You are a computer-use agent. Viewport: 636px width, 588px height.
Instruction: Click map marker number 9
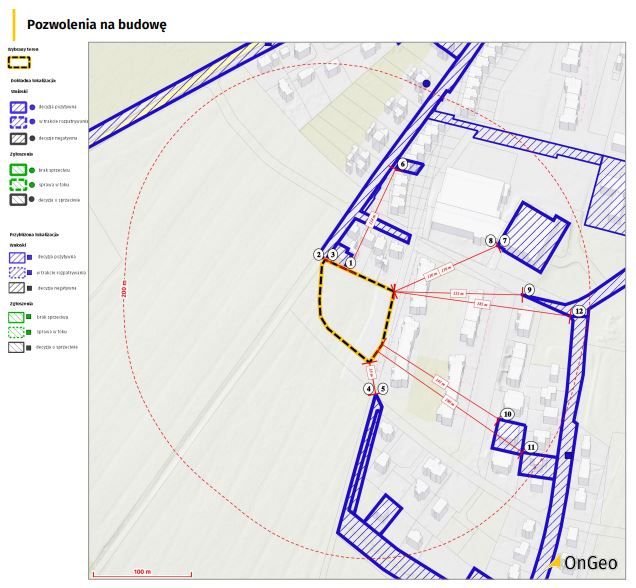[x=529, y=290]
